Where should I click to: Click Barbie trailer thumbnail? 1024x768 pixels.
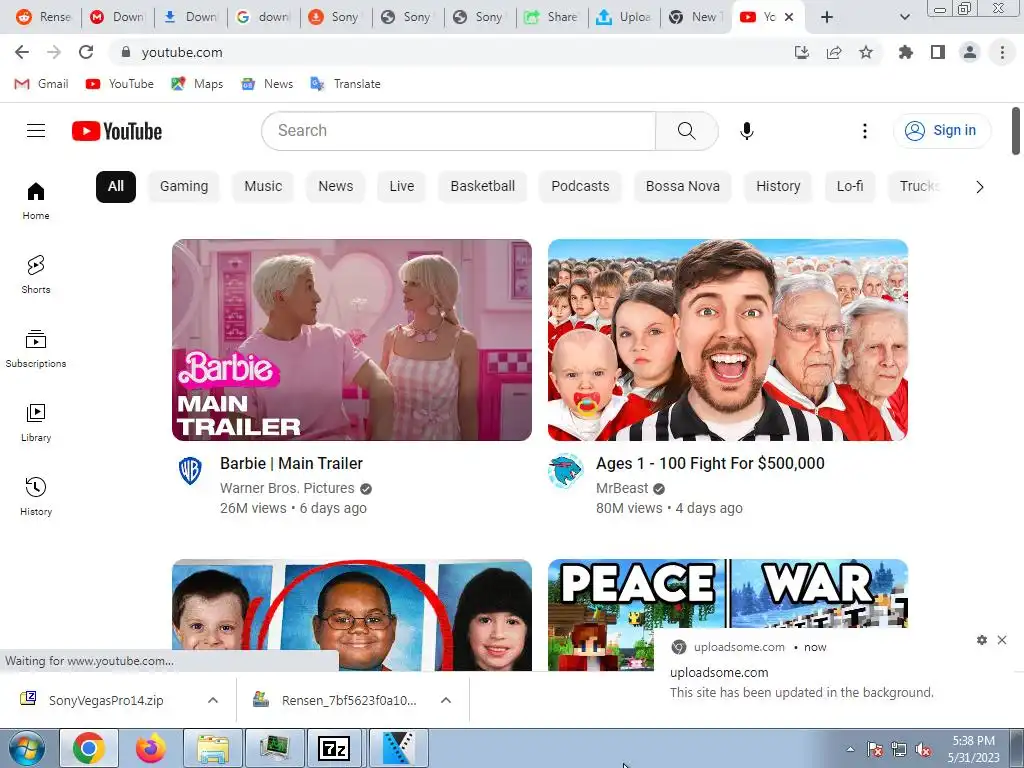pos(352,340)
